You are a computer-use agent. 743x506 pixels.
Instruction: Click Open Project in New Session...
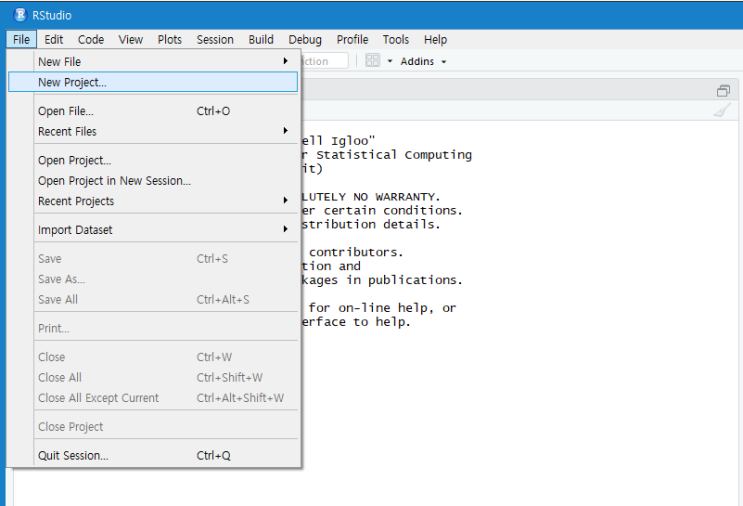point(114,181)
